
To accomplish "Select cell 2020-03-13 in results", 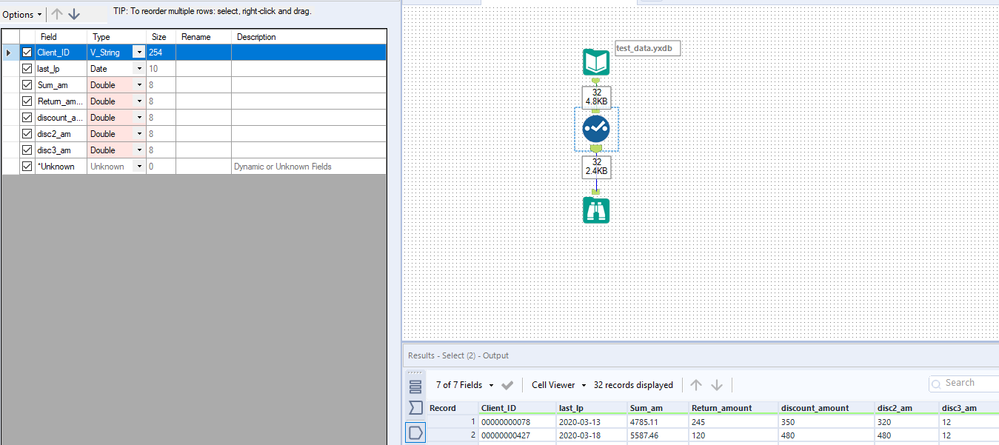I will coord(590,422).
